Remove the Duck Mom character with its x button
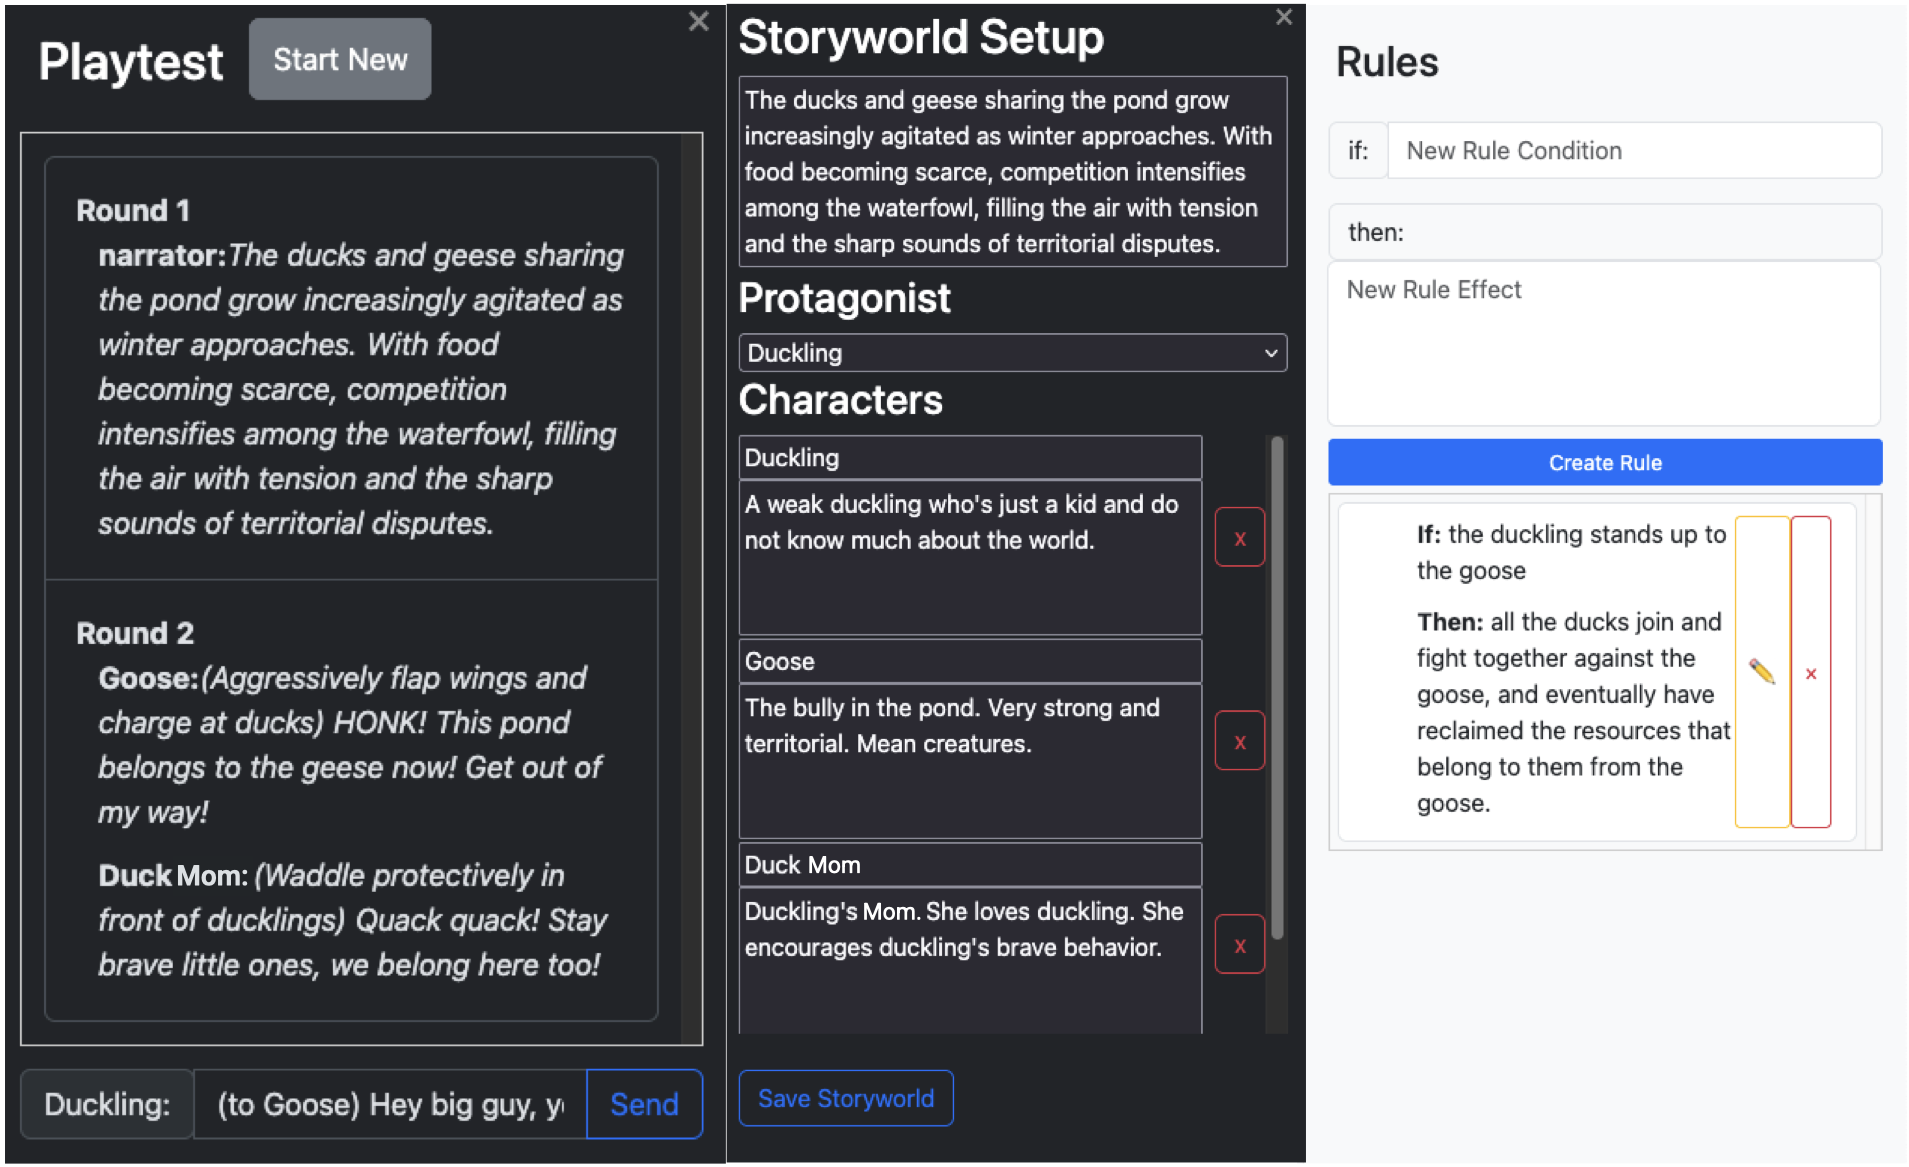 [1239, 945]
